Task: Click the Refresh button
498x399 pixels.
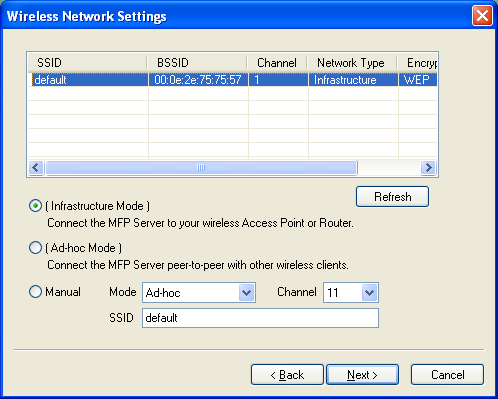Action: click(392, 197)
